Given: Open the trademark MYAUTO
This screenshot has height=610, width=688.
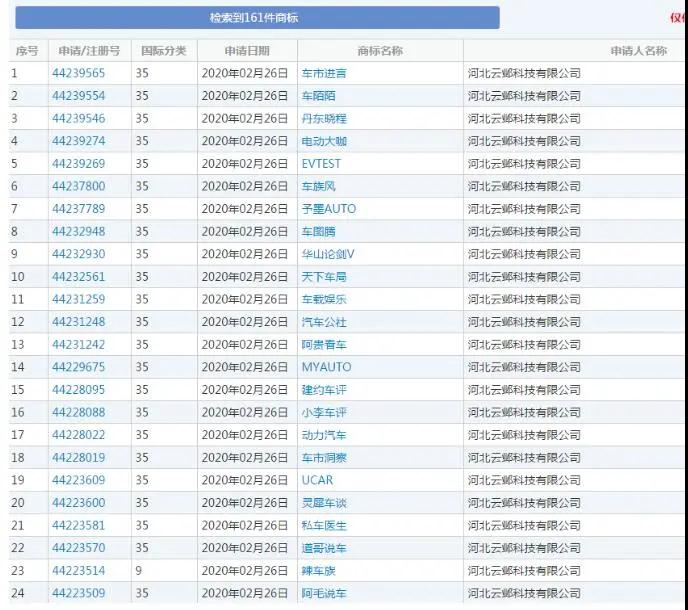Looking at the screenshot, I should (326, 367).
